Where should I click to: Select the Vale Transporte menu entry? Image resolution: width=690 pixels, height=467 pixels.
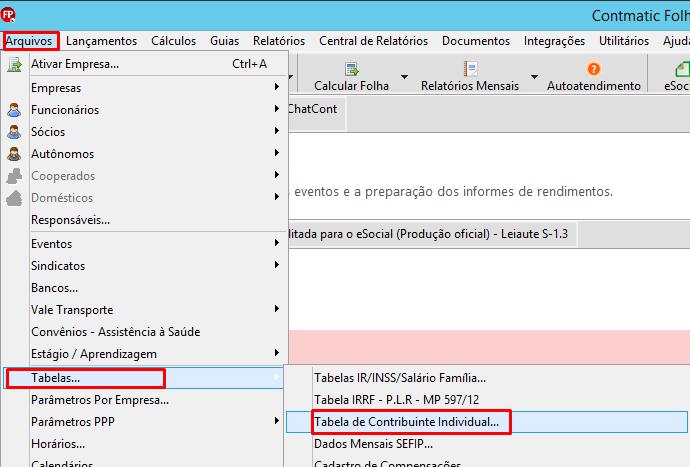[x=145, y=309]
